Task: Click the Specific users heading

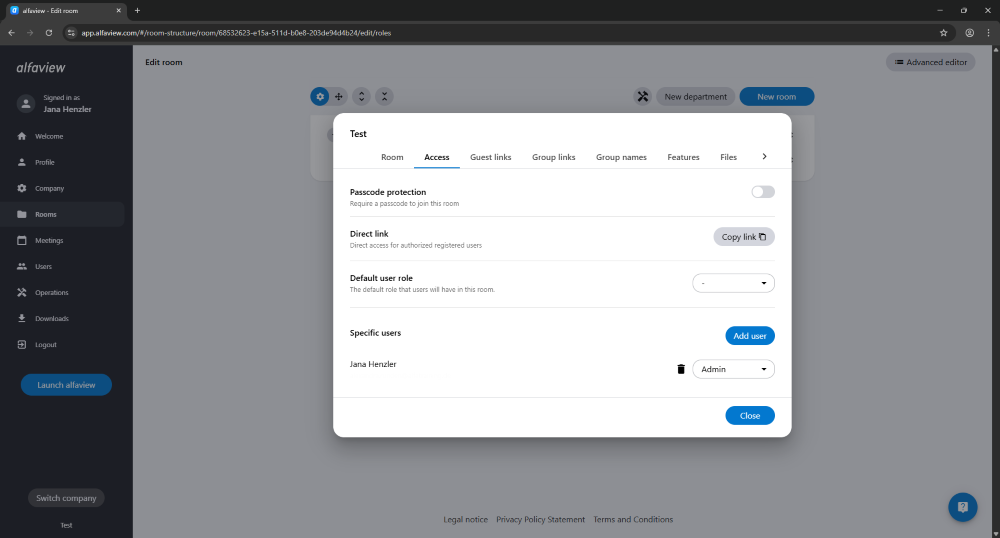Action: [375, 333]
